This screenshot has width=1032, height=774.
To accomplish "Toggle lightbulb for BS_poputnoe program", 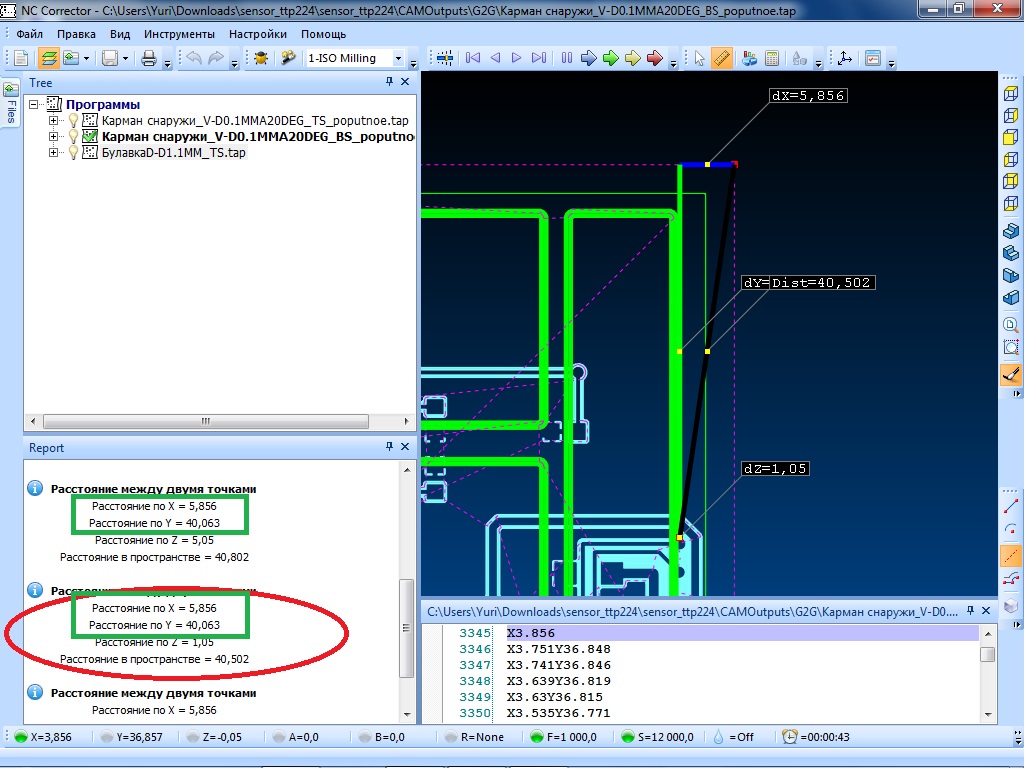I will click(x=74, y=138).
